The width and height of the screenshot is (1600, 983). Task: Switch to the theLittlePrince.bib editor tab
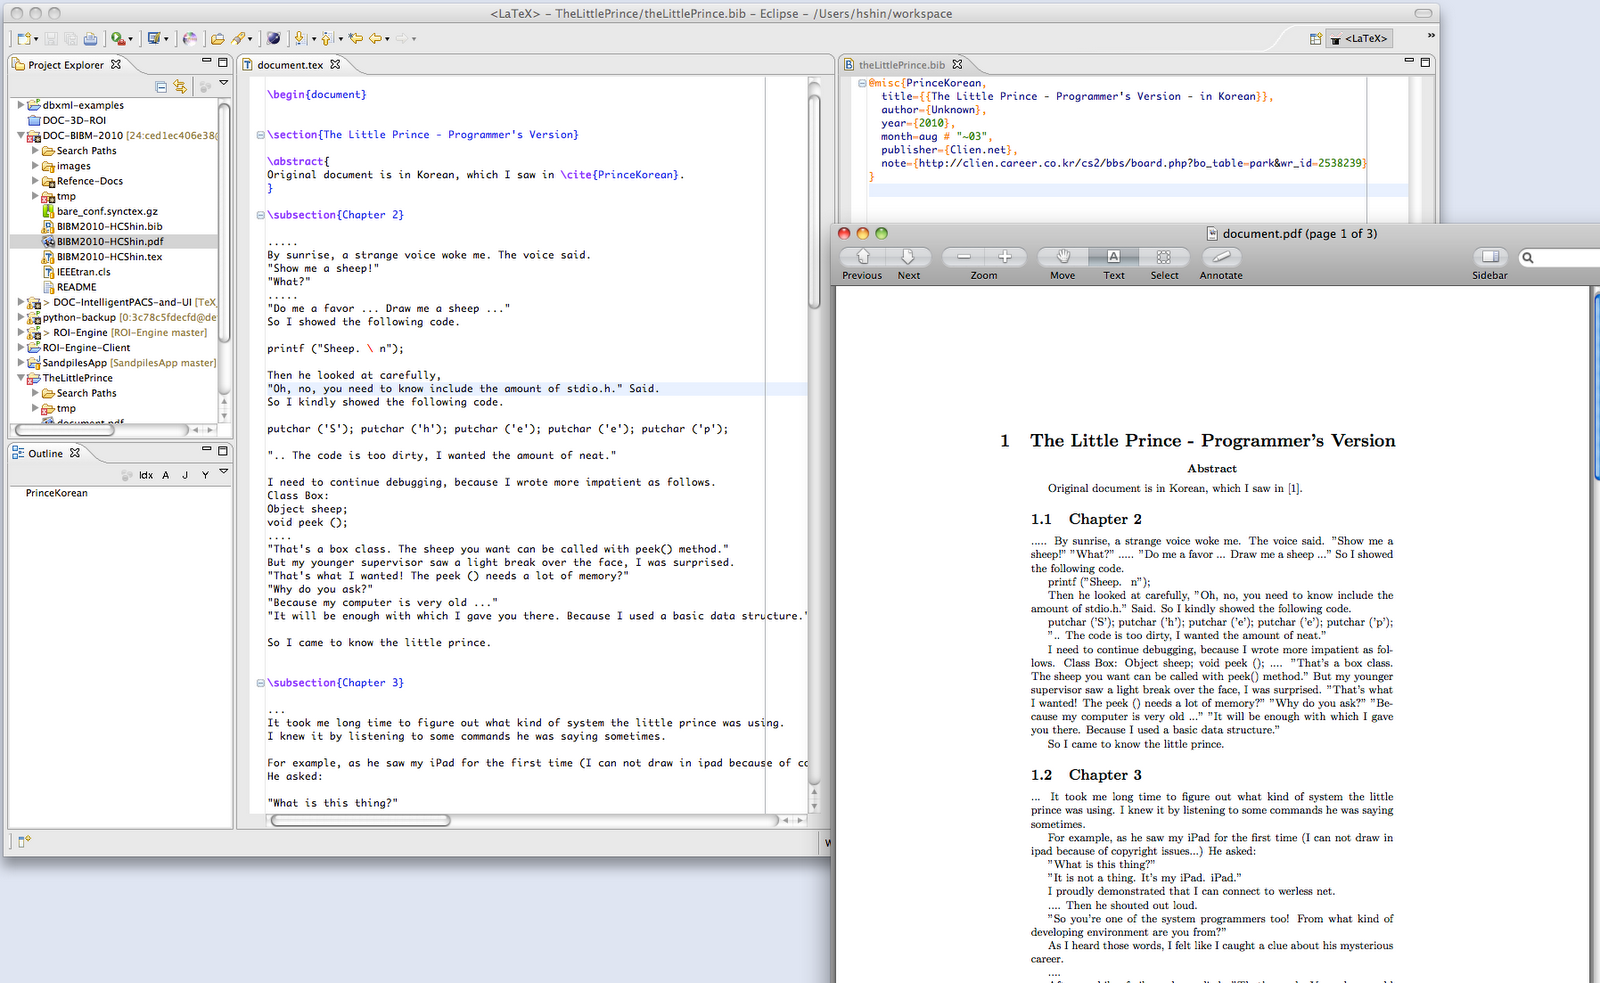click(x=901, y=64)
